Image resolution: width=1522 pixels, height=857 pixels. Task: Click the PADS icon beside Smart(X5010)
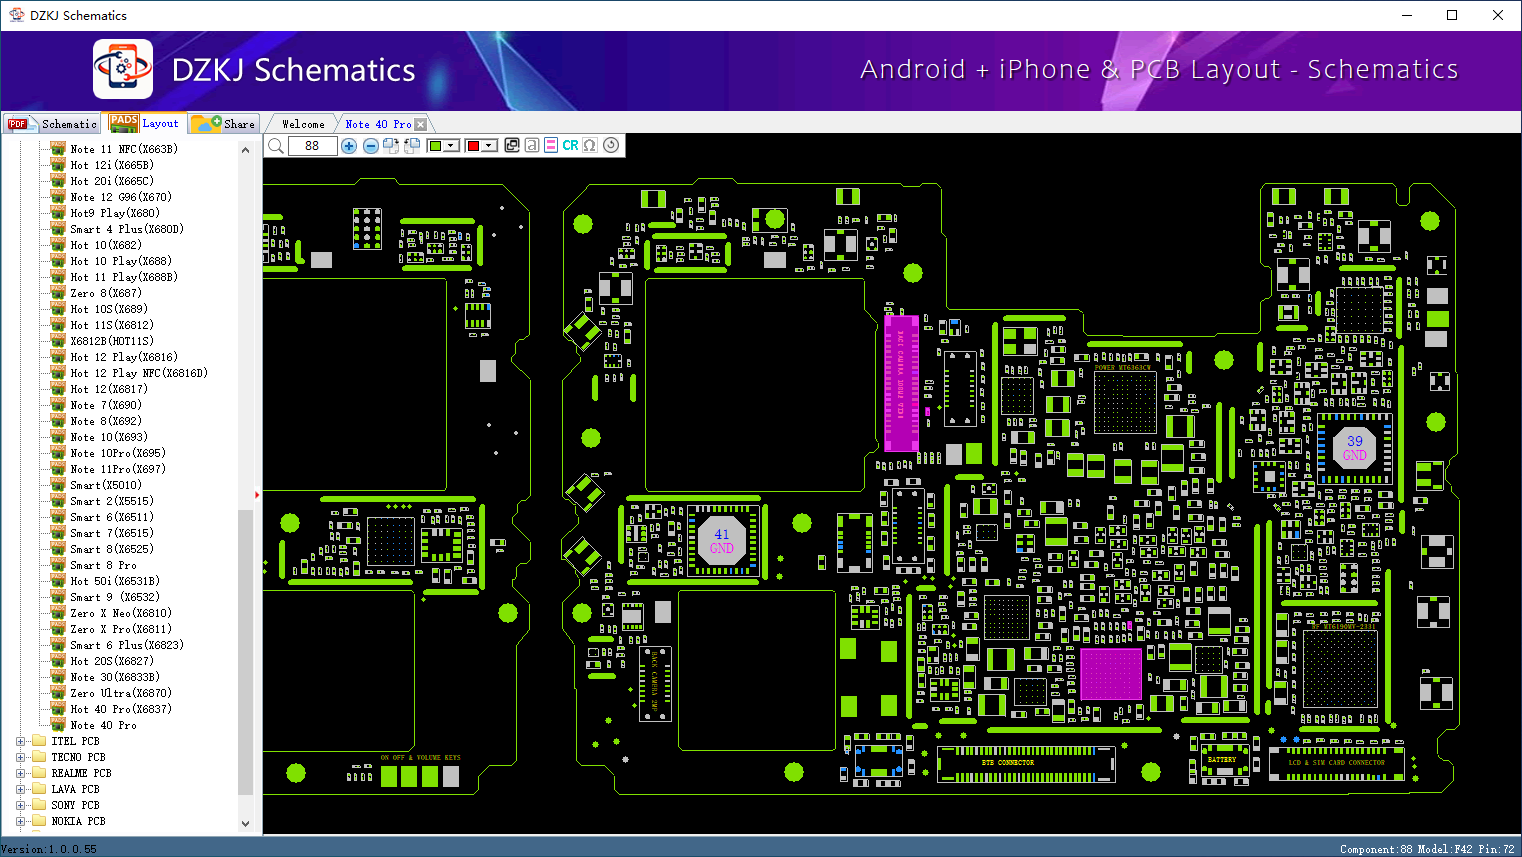click(58, 485)
